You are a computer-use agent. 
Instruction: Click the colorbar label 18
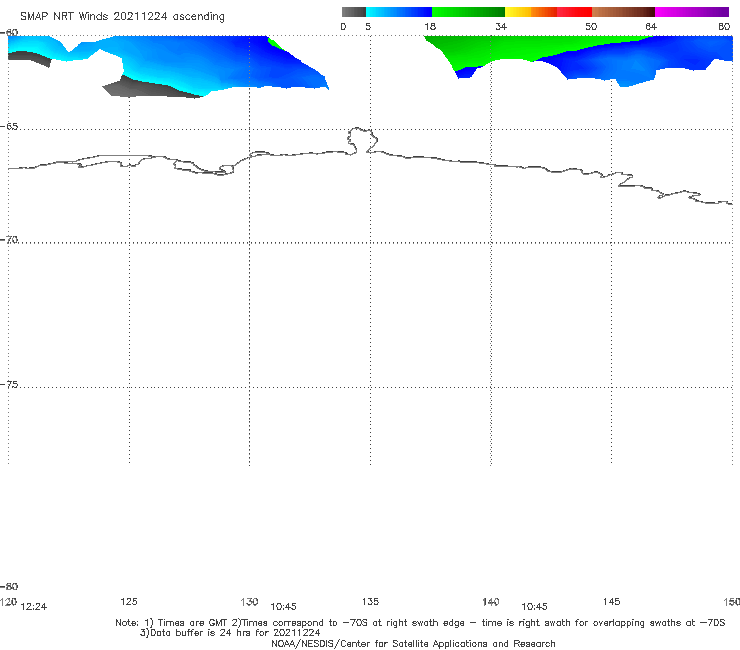pyautogui.click(x=430, y=26)
